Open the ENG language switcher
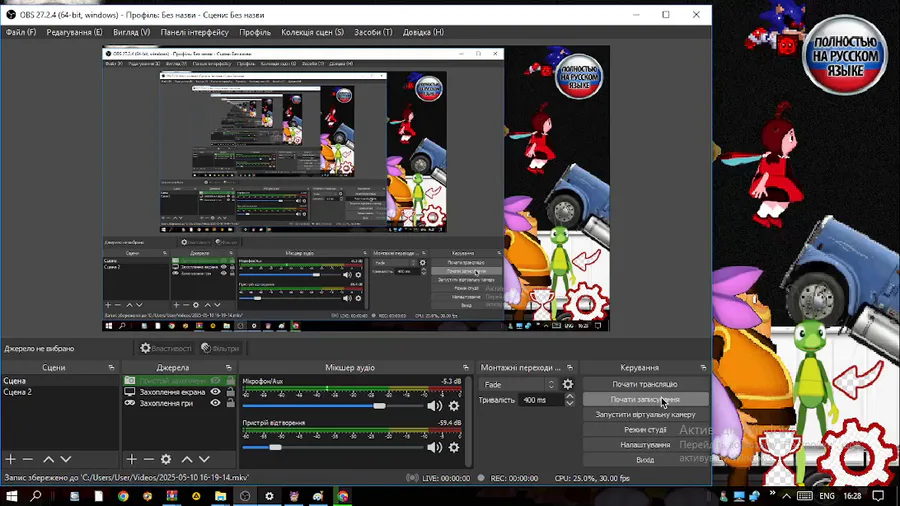 (x=827, y=496)
